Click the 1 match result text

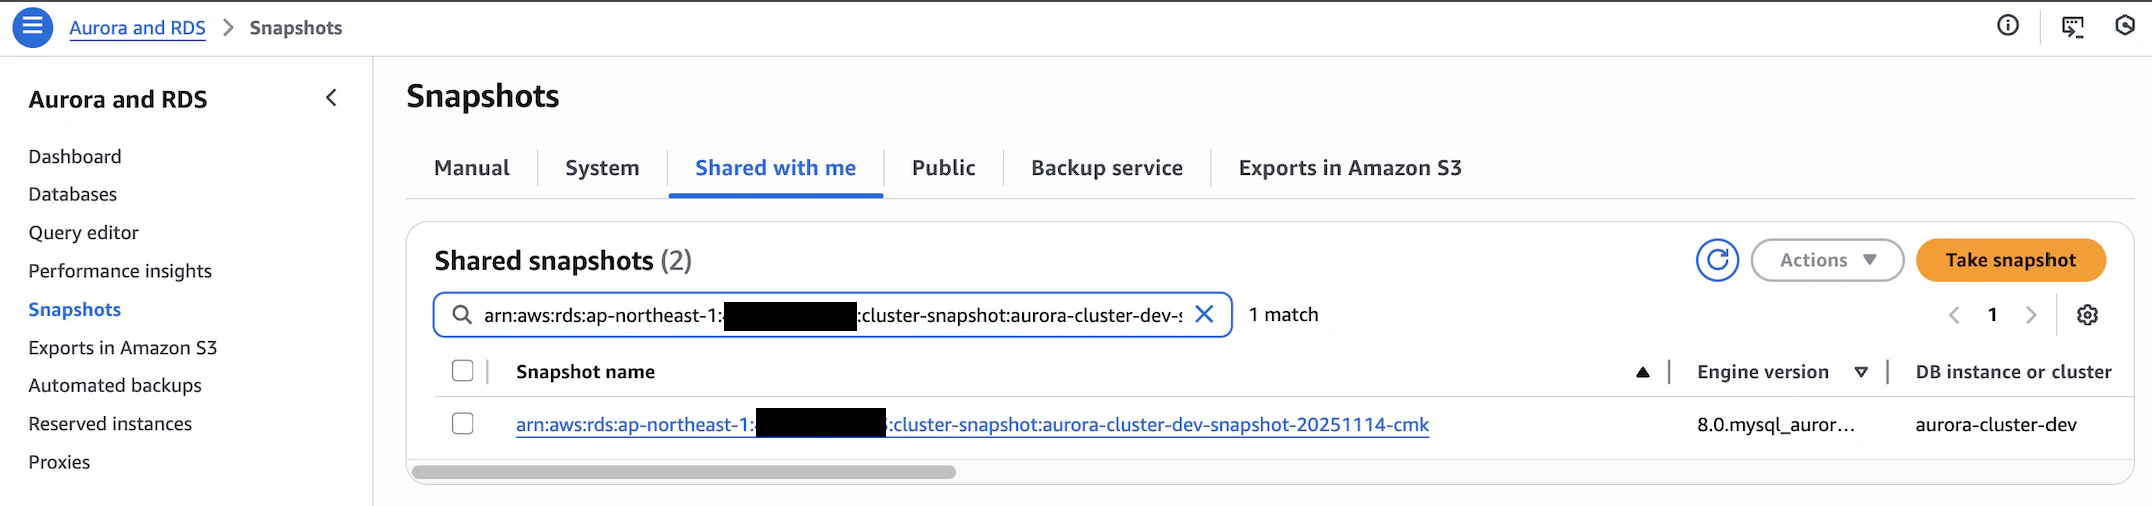click(1283, 315)
